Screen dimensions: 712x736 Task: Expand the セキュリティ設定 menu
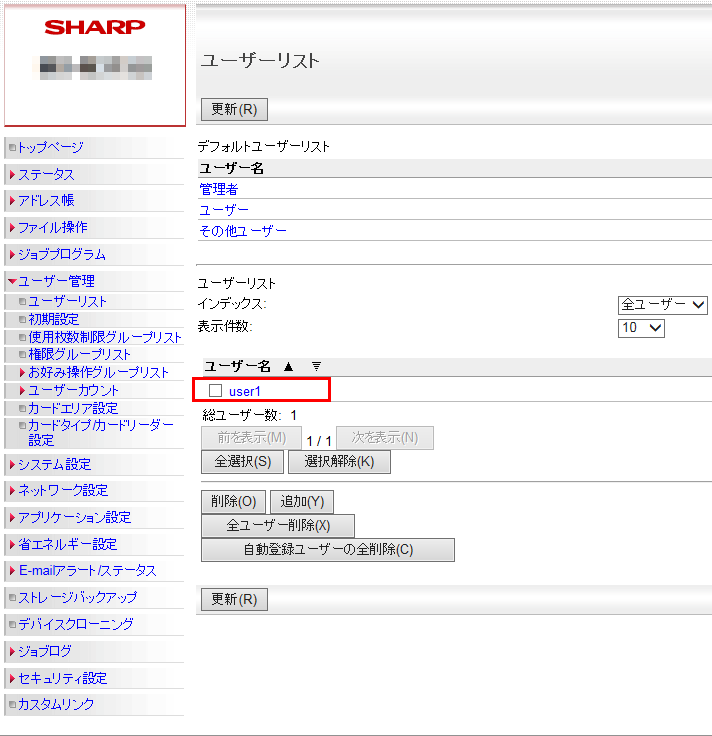coord(62,678)
